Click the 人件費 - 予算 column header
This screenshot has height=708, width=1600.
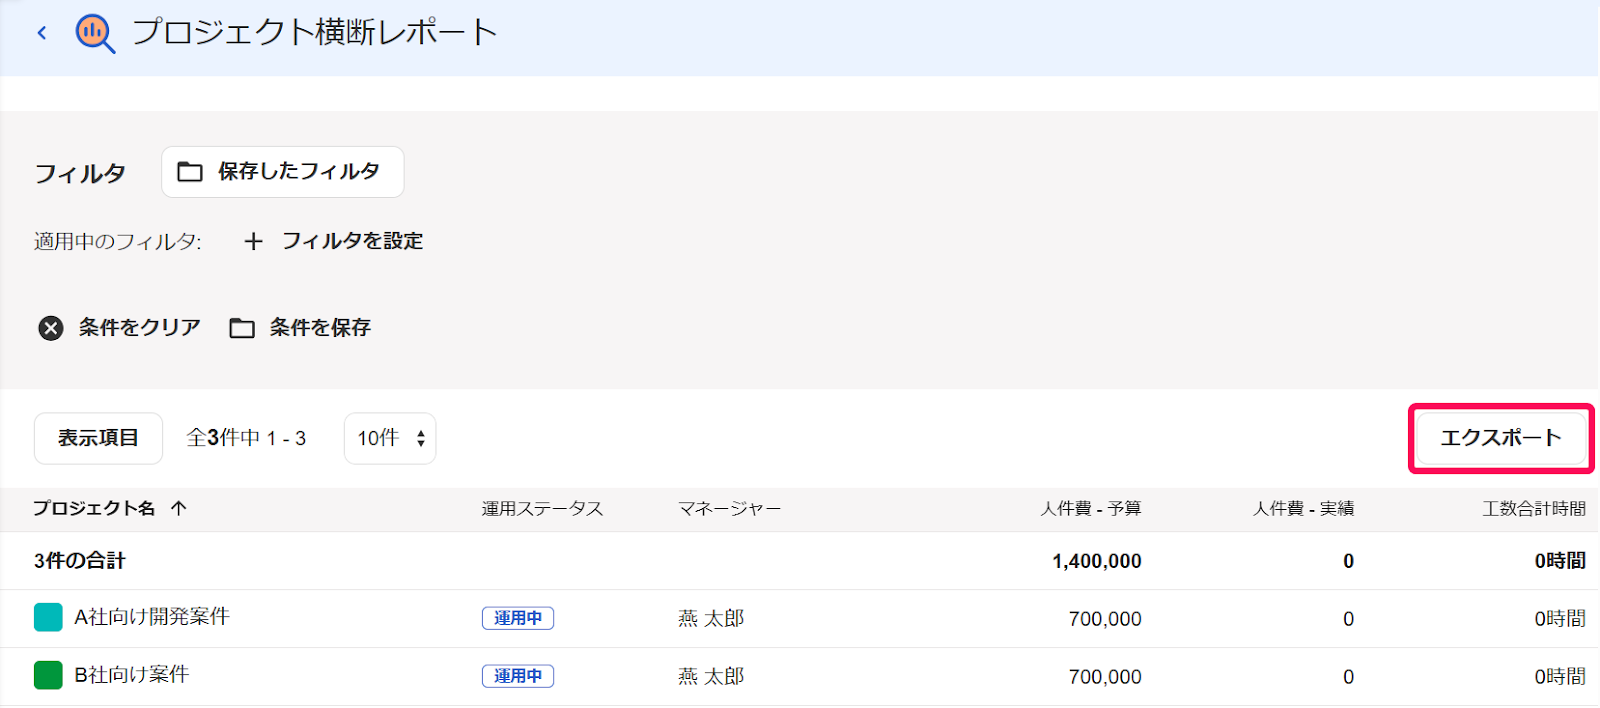1091,509
